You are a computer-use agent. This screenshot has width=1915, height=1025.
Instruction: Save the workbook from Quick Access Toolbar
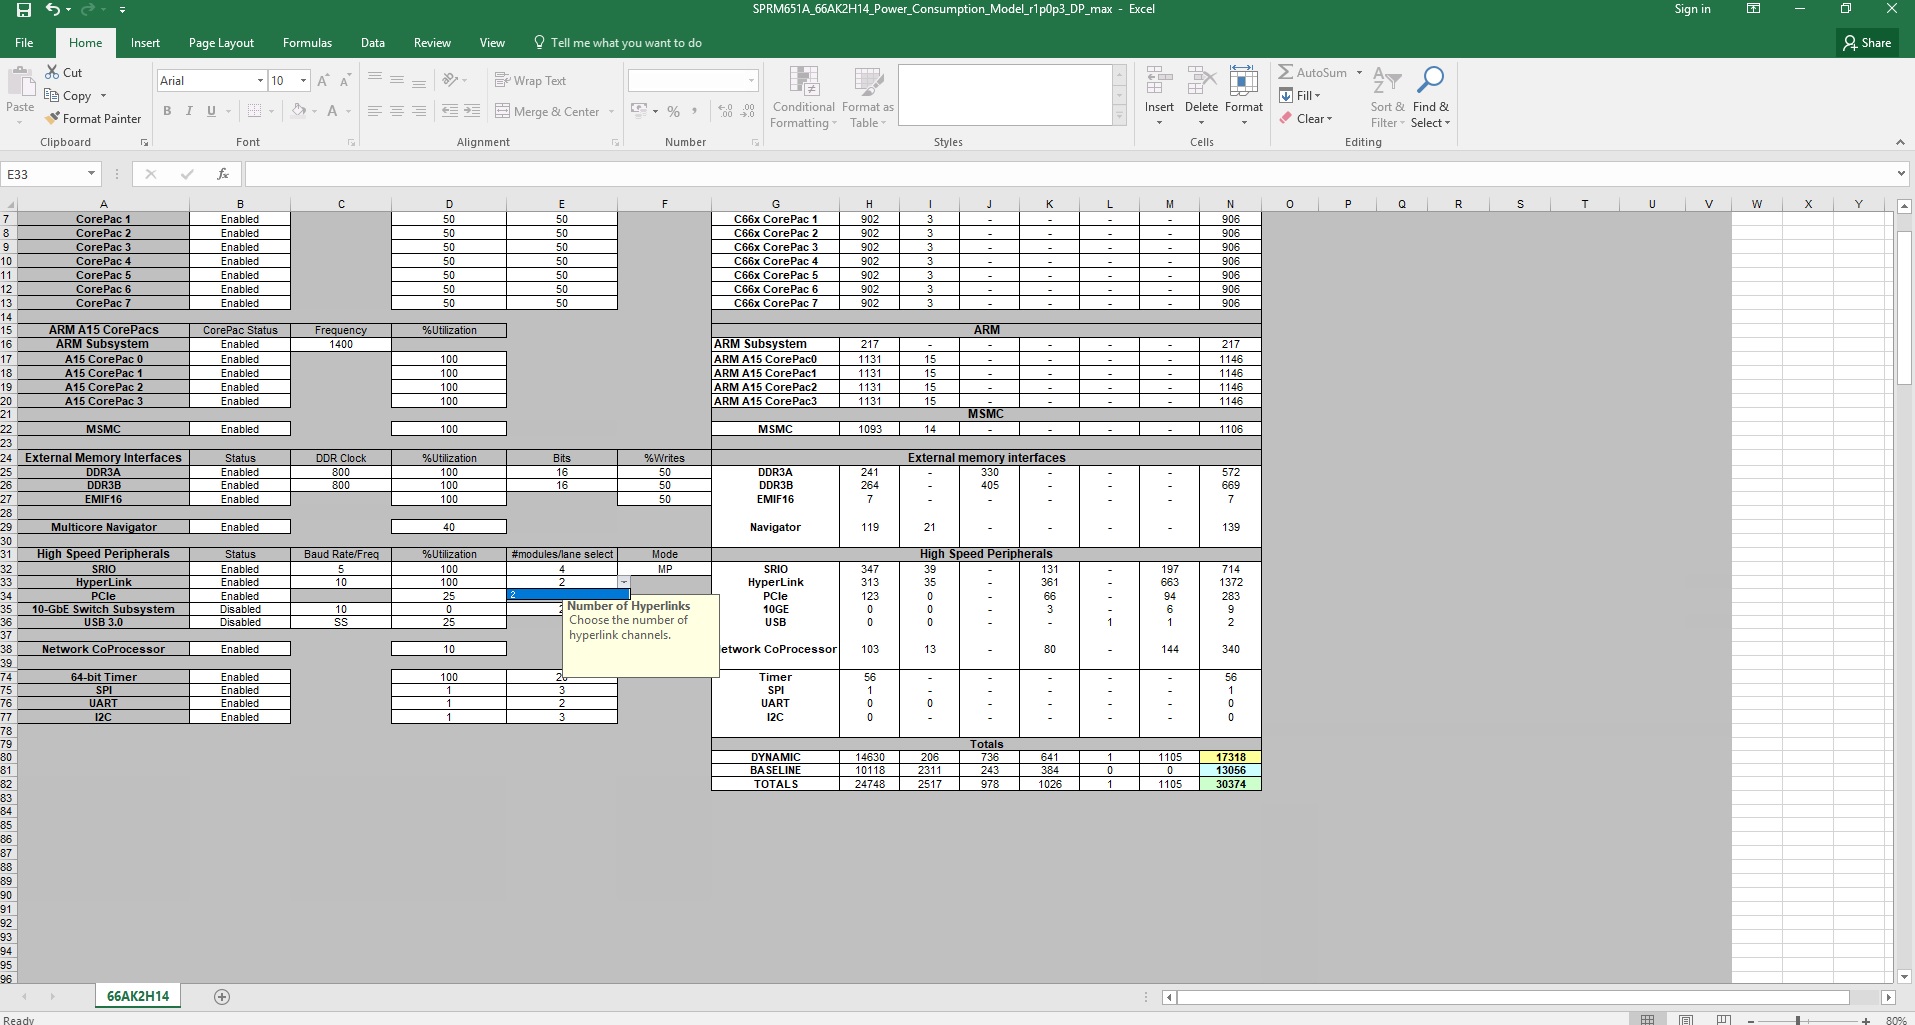(24, 10)
